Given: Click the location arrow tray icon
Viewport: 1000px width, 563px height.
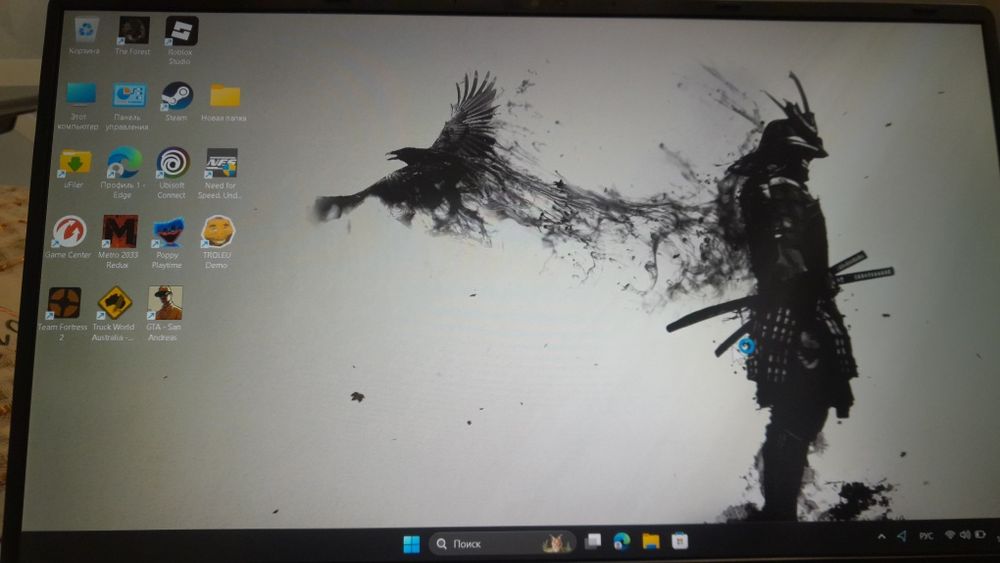Looking at the screenshot, I should coord(902,536).
